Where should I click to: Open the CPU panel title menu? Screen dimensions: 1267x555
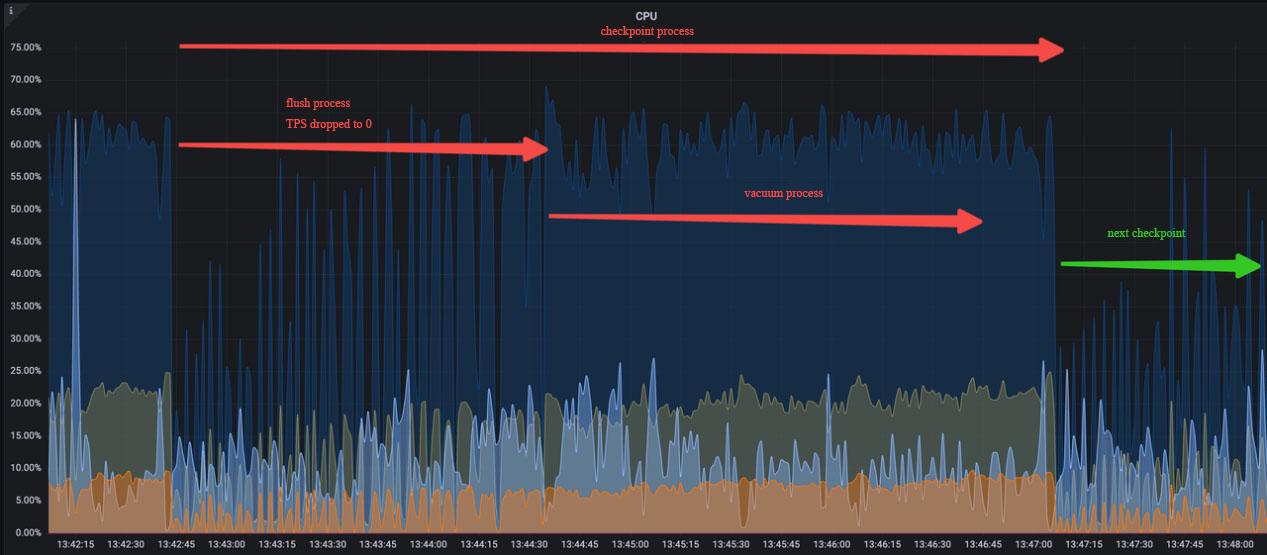[x=646, y=16]
